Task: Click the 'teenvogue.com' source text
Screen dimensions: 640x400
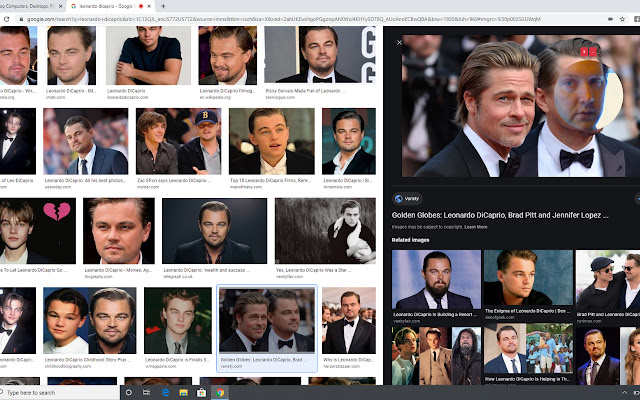Action: click(x=280, y=97)
